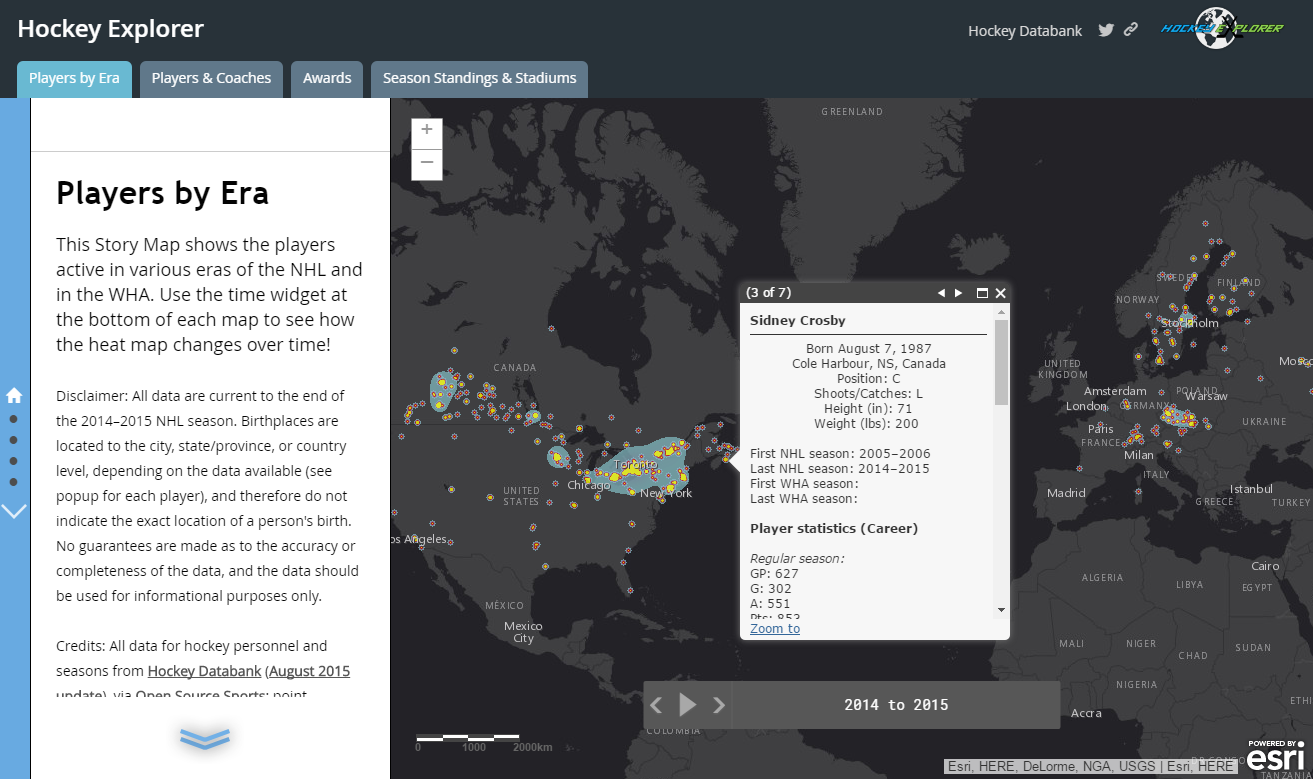
Task: Play the time animation
Action: coord(688,705)
